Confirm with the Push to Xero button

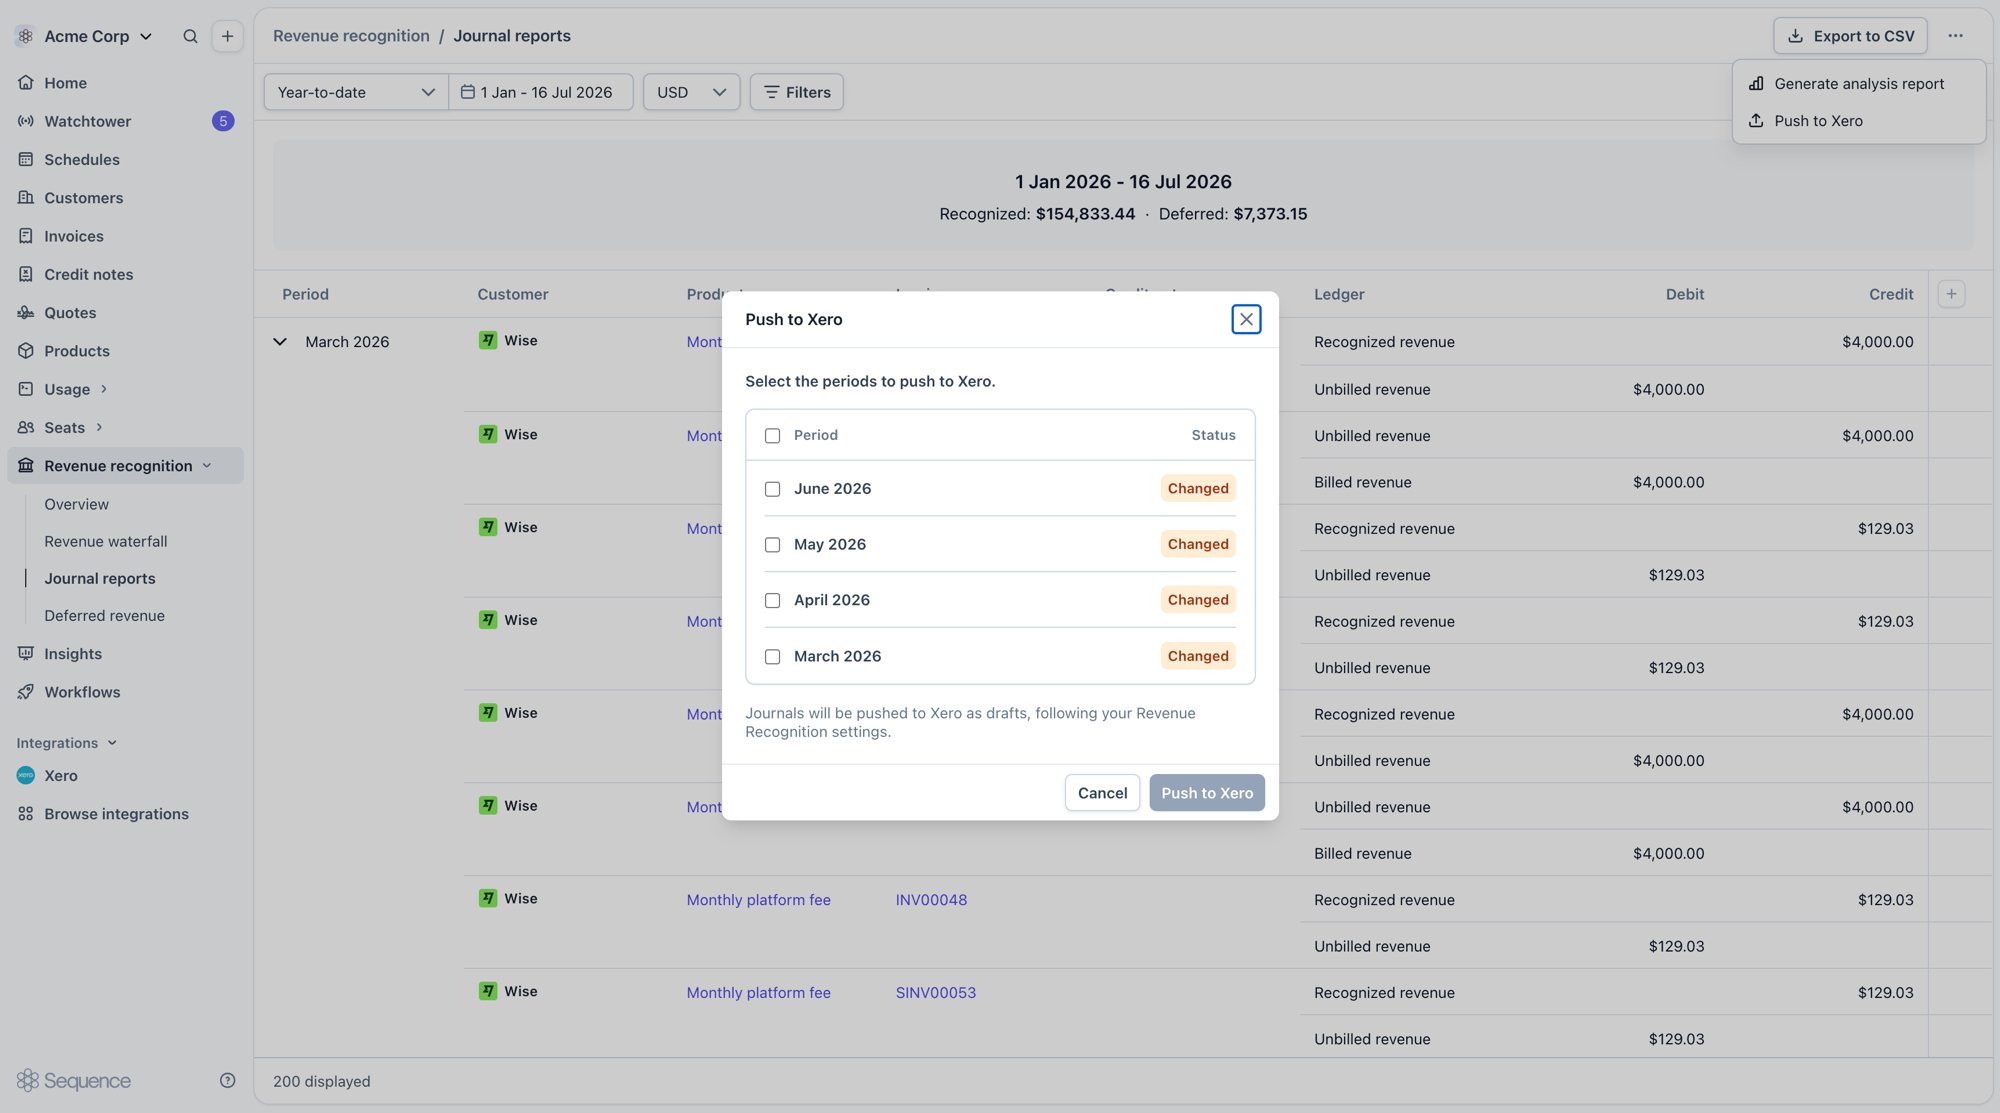1207,793
